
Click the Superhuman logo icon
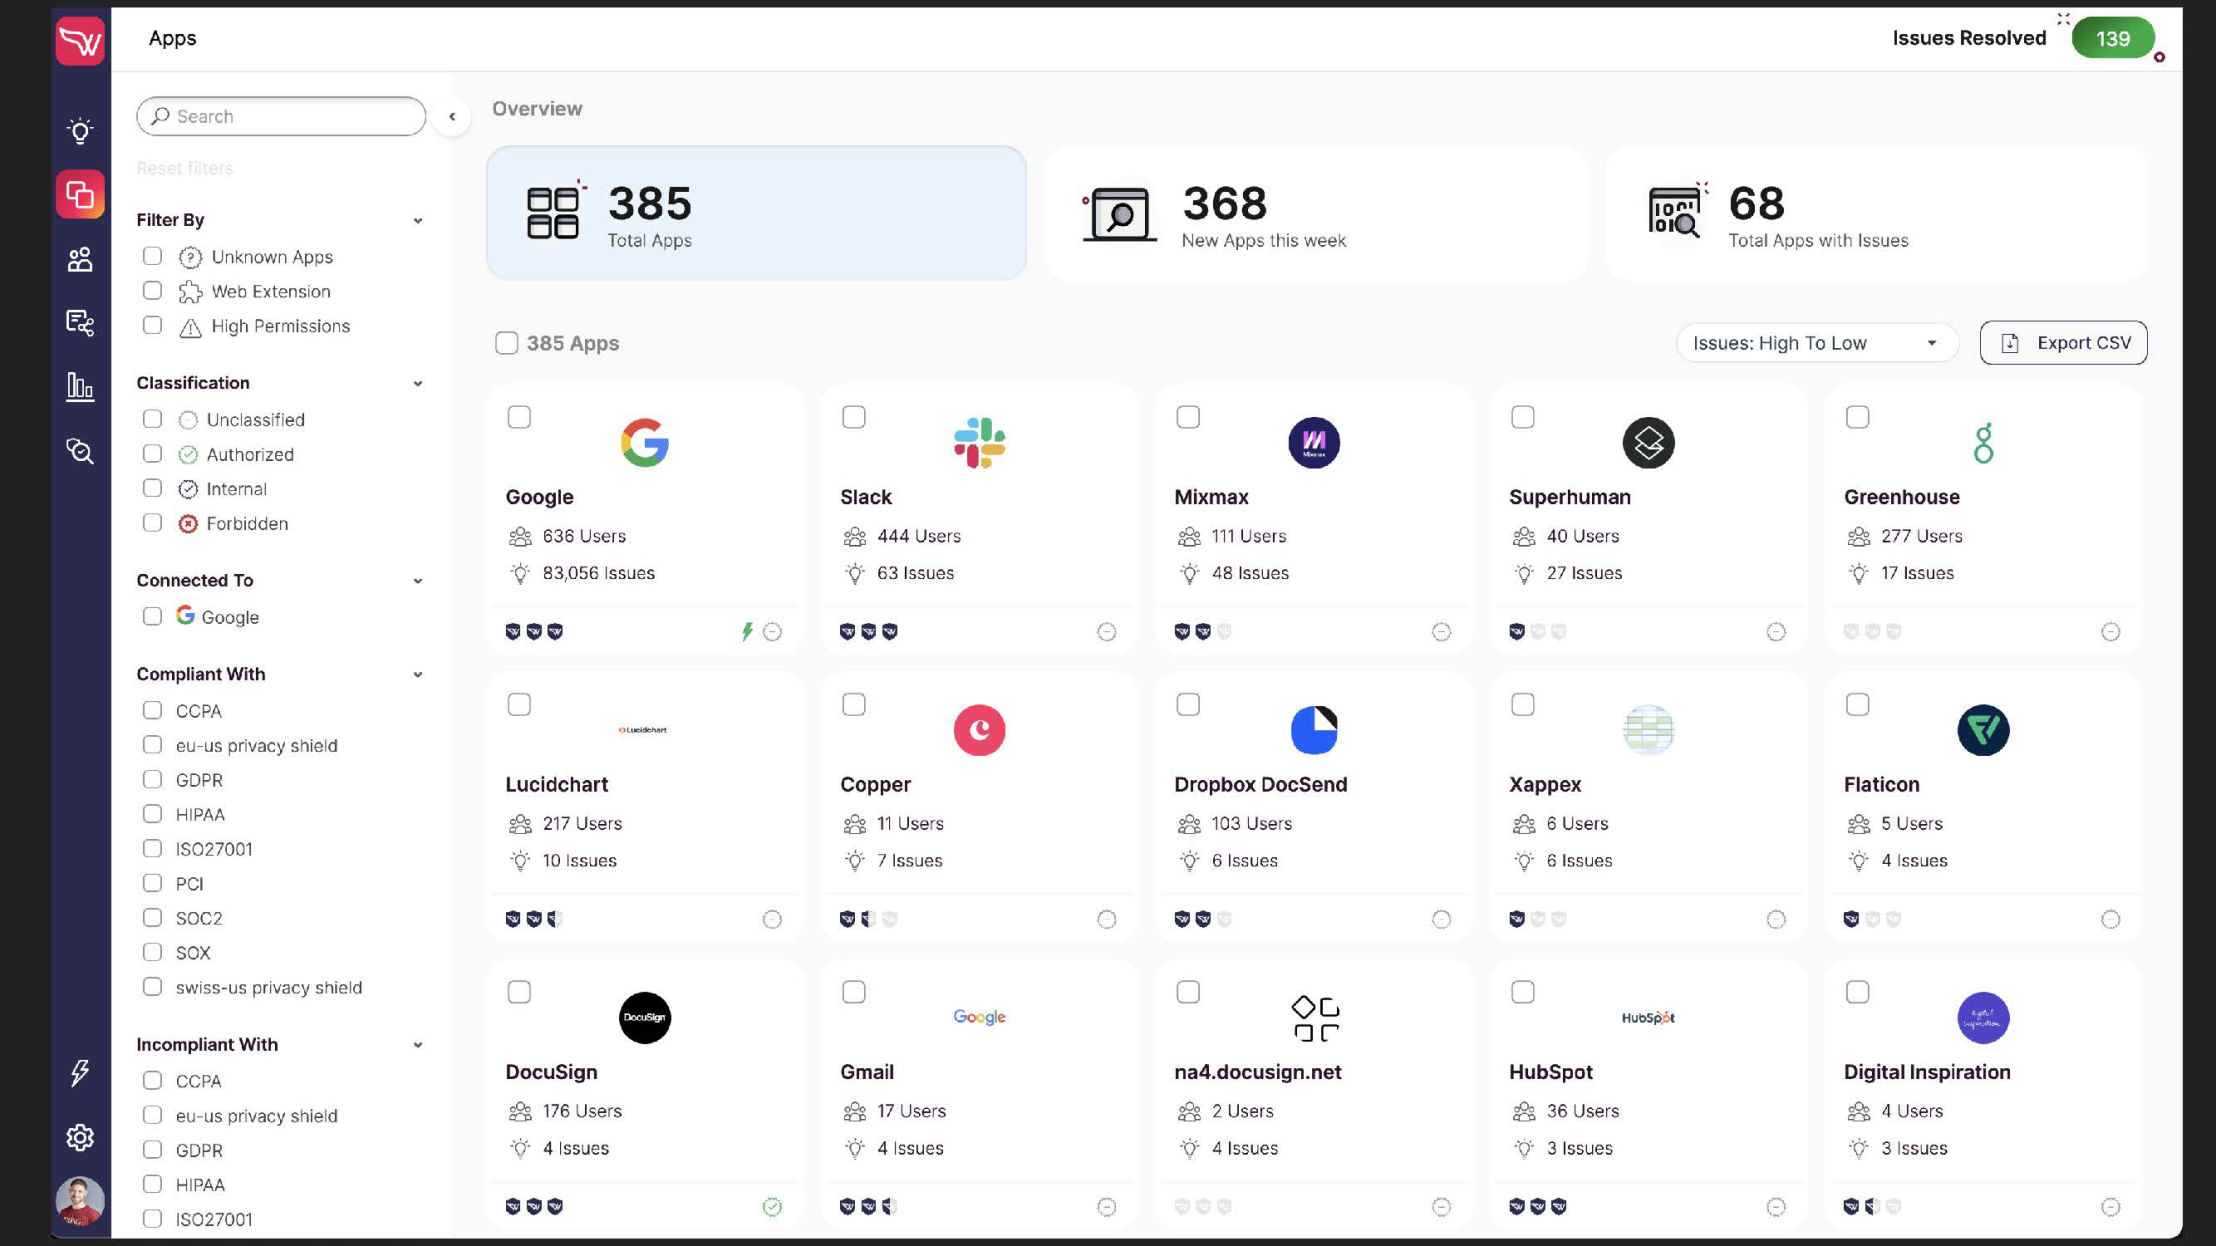pos(1648,442)
